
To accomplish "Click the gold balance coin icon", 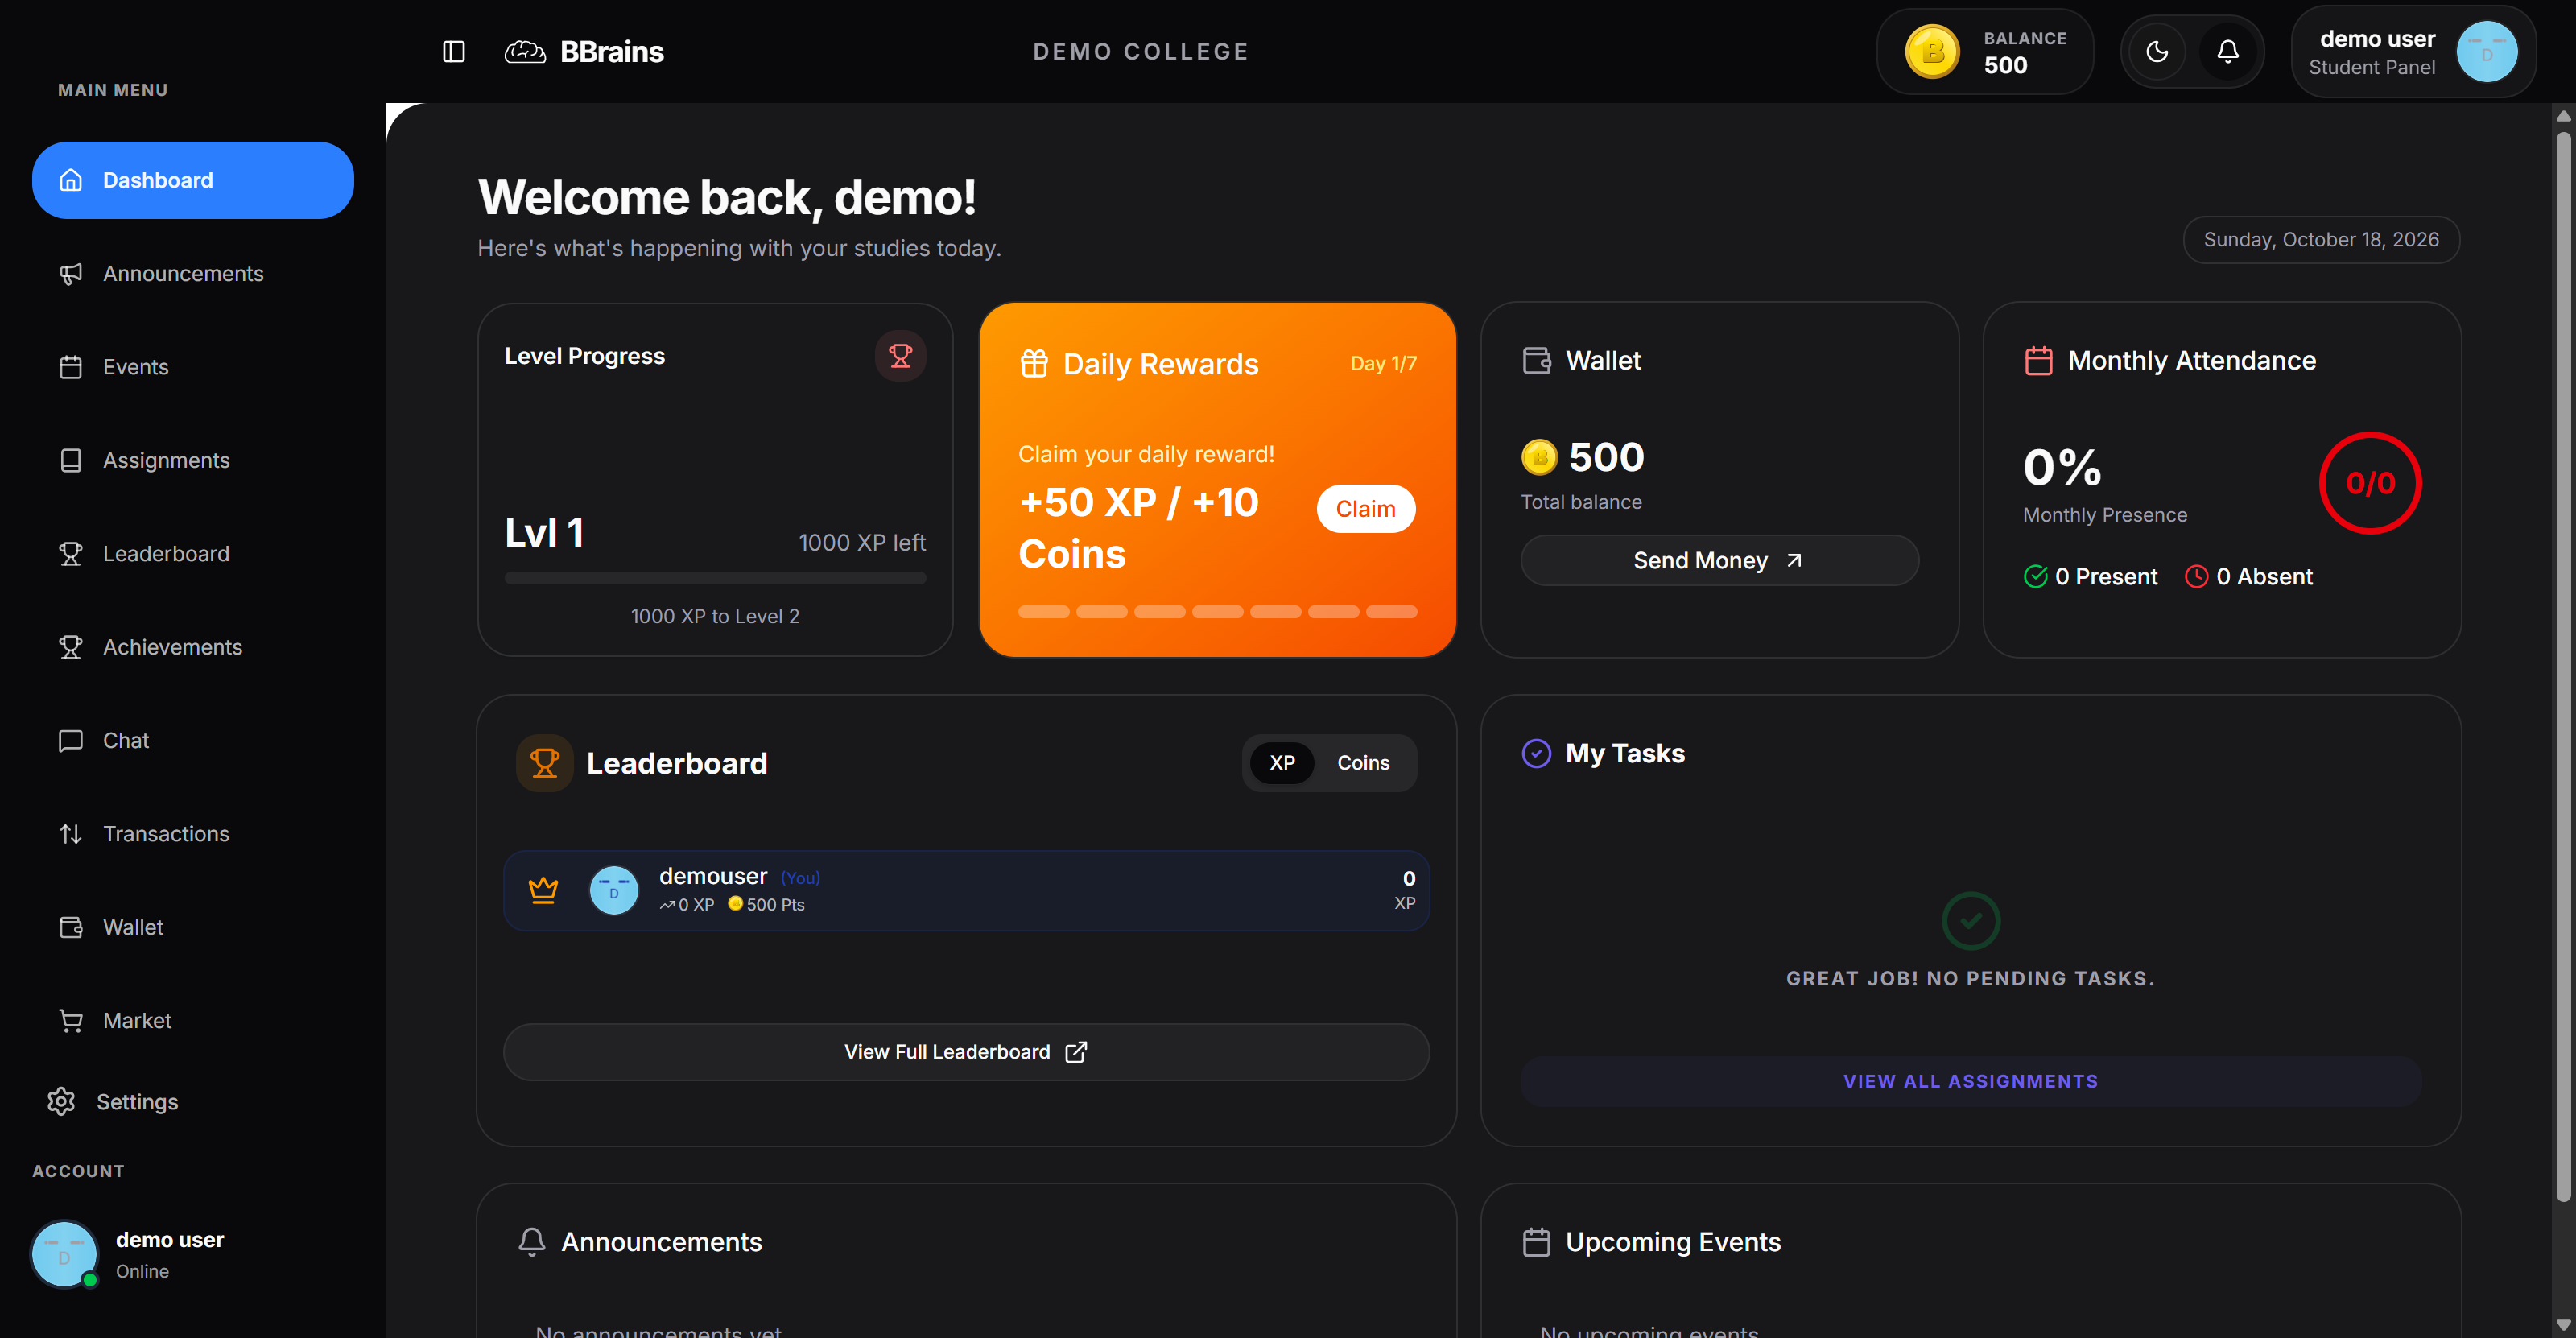I will pyautogui.click(x=1932, y=51).
